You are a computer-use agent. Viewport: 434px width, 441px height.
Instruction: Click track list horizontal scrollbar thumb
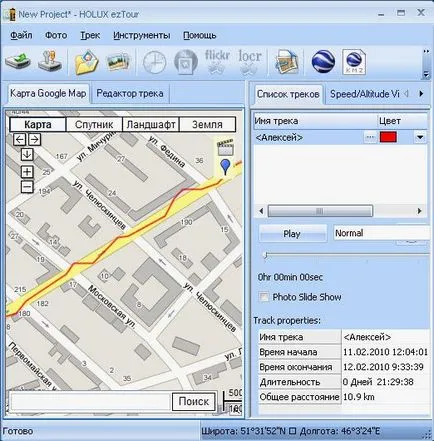(320, 211)
